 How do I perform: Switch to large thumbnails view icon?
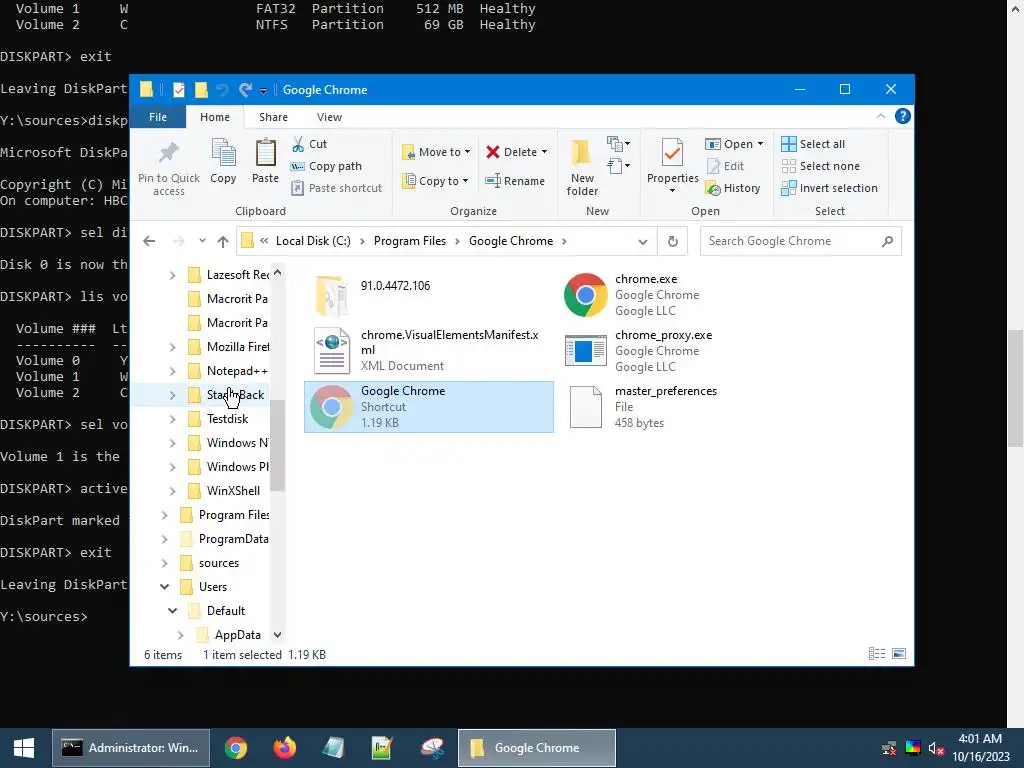[x=899, y=653]
